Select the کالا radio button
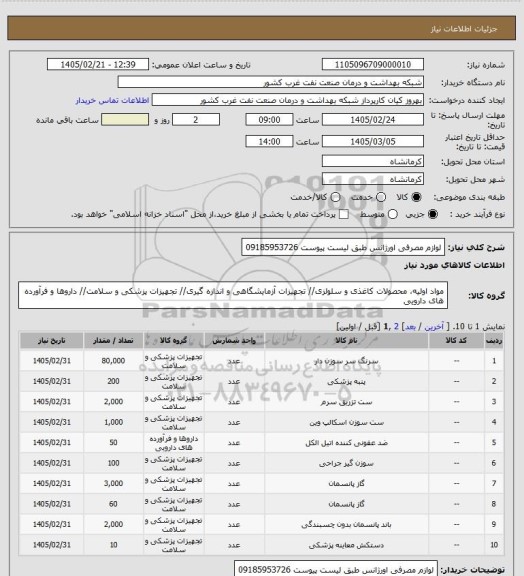The width and height of the screenshot is (524, 576). 416,197
